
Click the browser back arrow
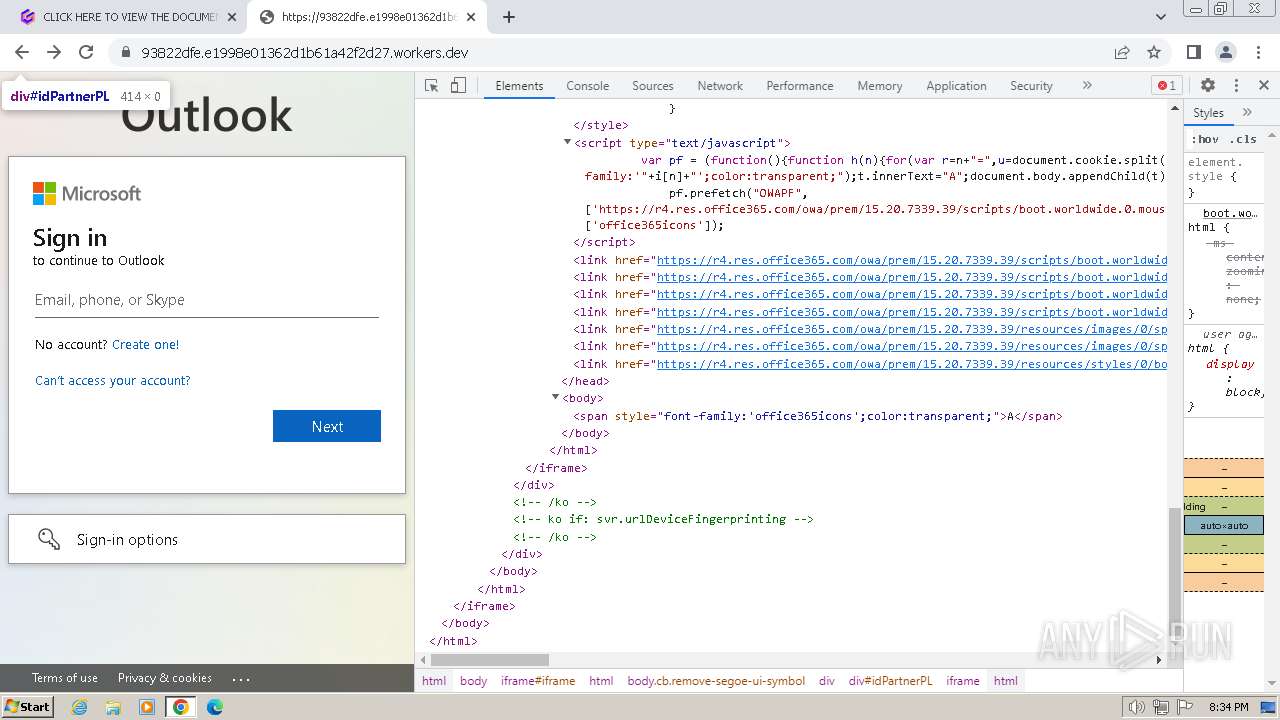(x=22, y=52)
